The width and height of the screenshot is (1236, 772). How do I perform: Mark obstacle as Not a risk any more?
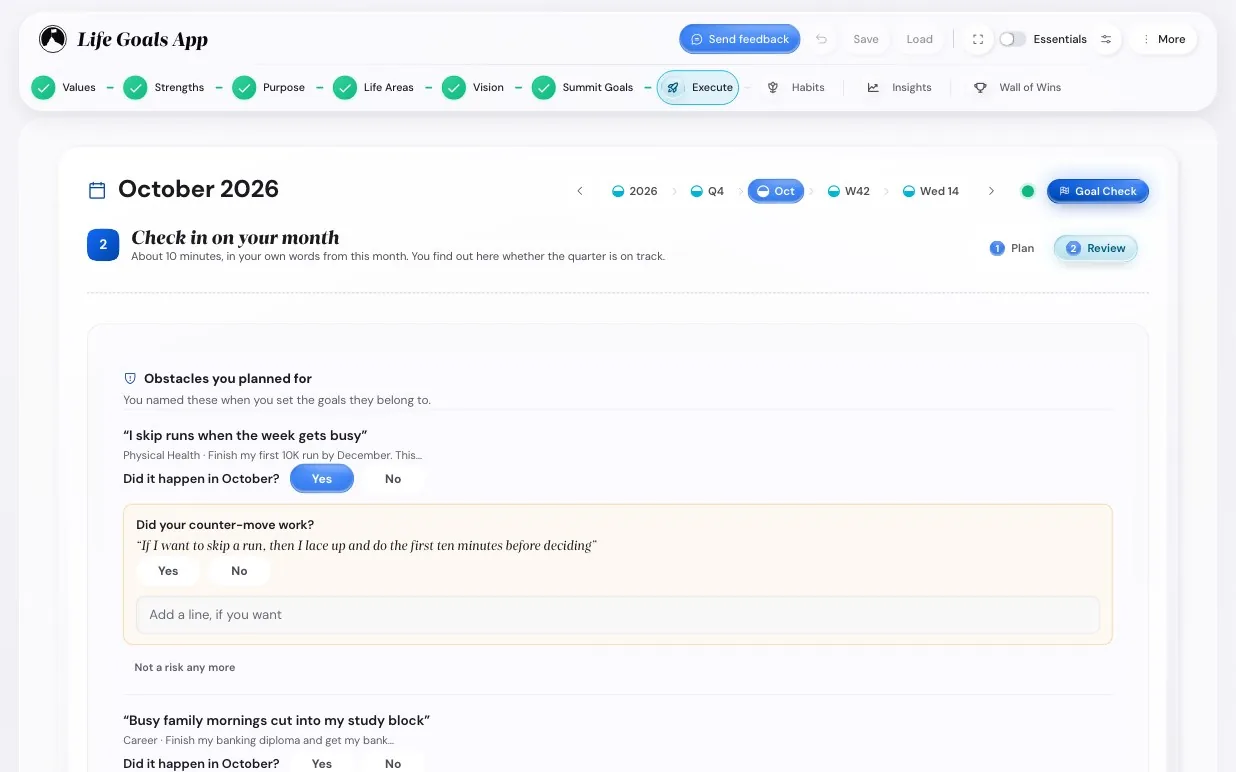point(185,667)
